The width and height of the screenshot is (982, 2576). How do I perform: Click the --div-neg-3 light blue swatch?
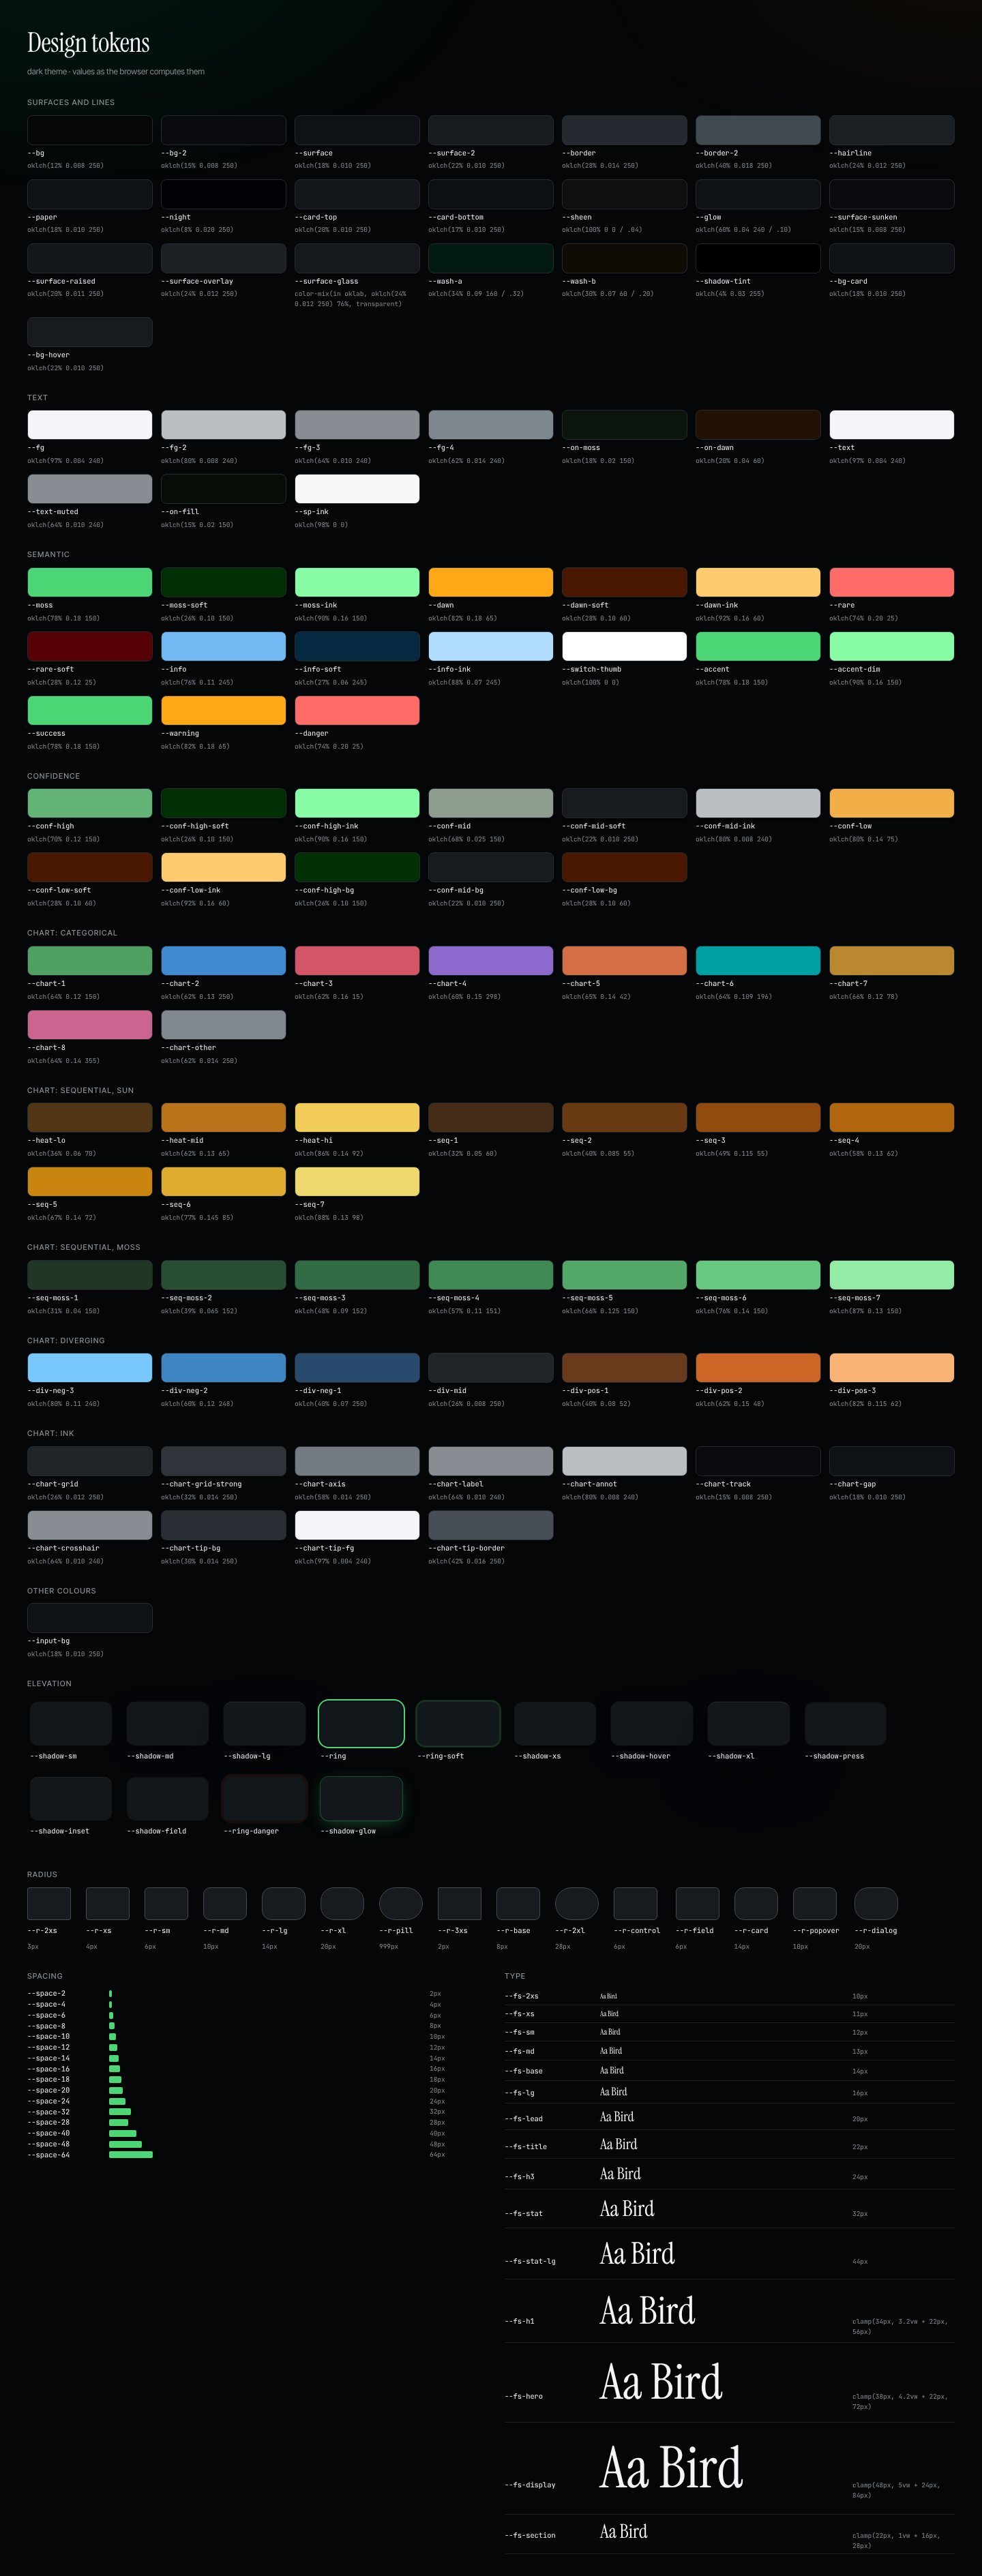click(x=90, y=1368)
